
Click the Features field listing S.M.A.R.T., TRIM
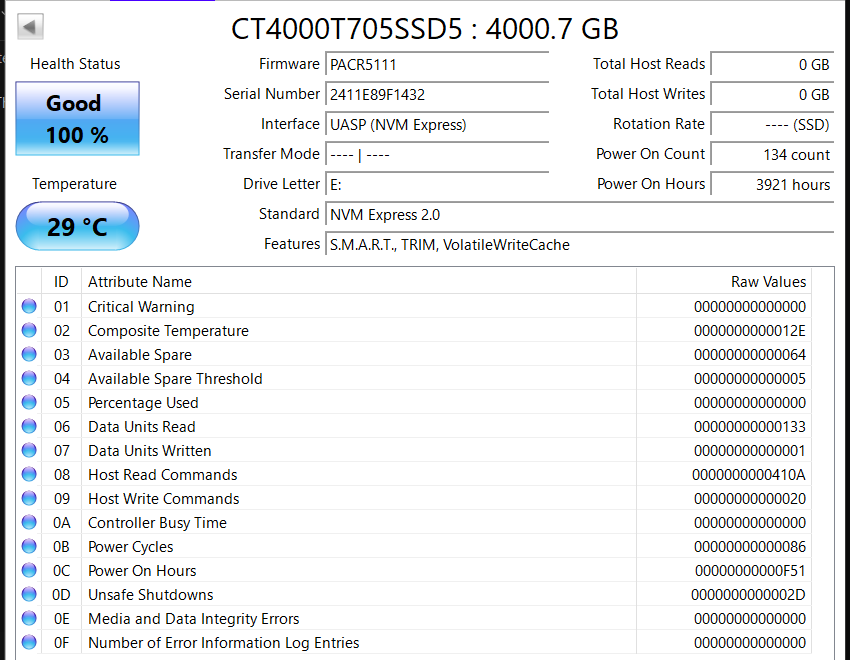point(578,244)
